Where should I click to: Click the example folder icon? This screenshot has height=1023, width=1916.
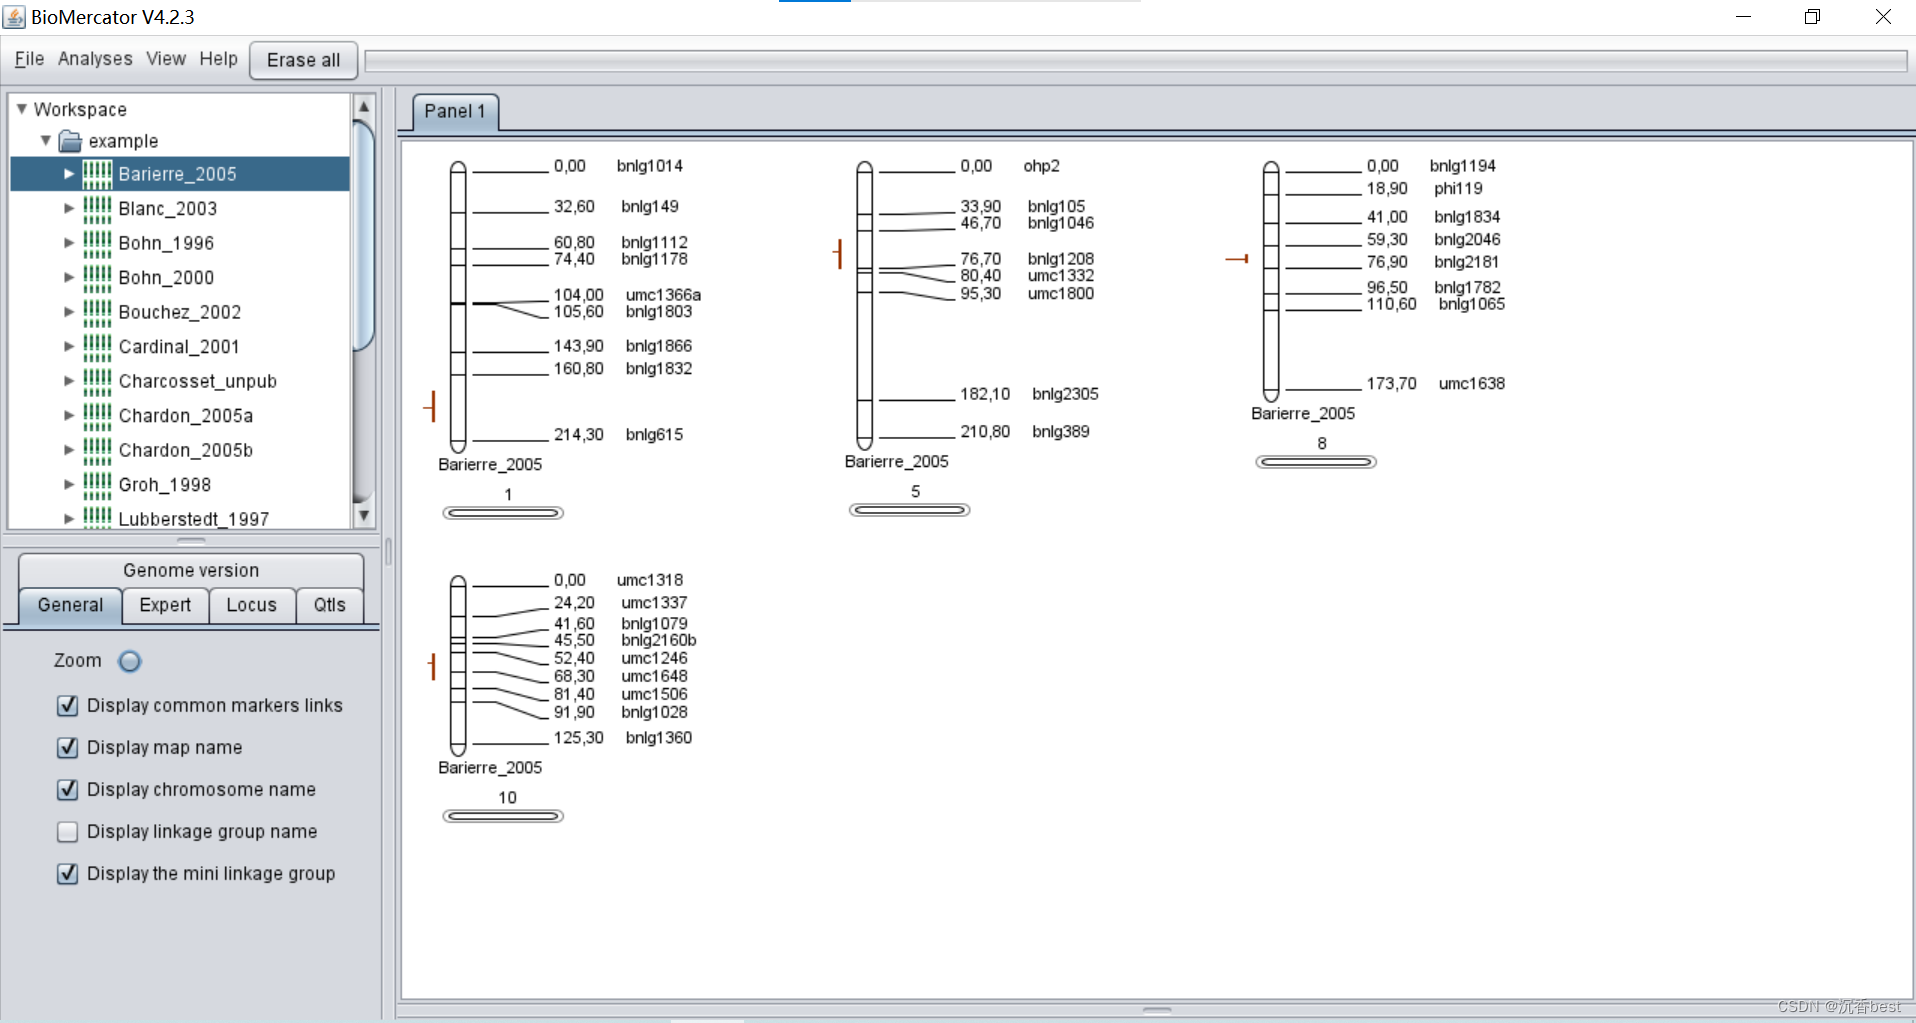click(69, 141)
